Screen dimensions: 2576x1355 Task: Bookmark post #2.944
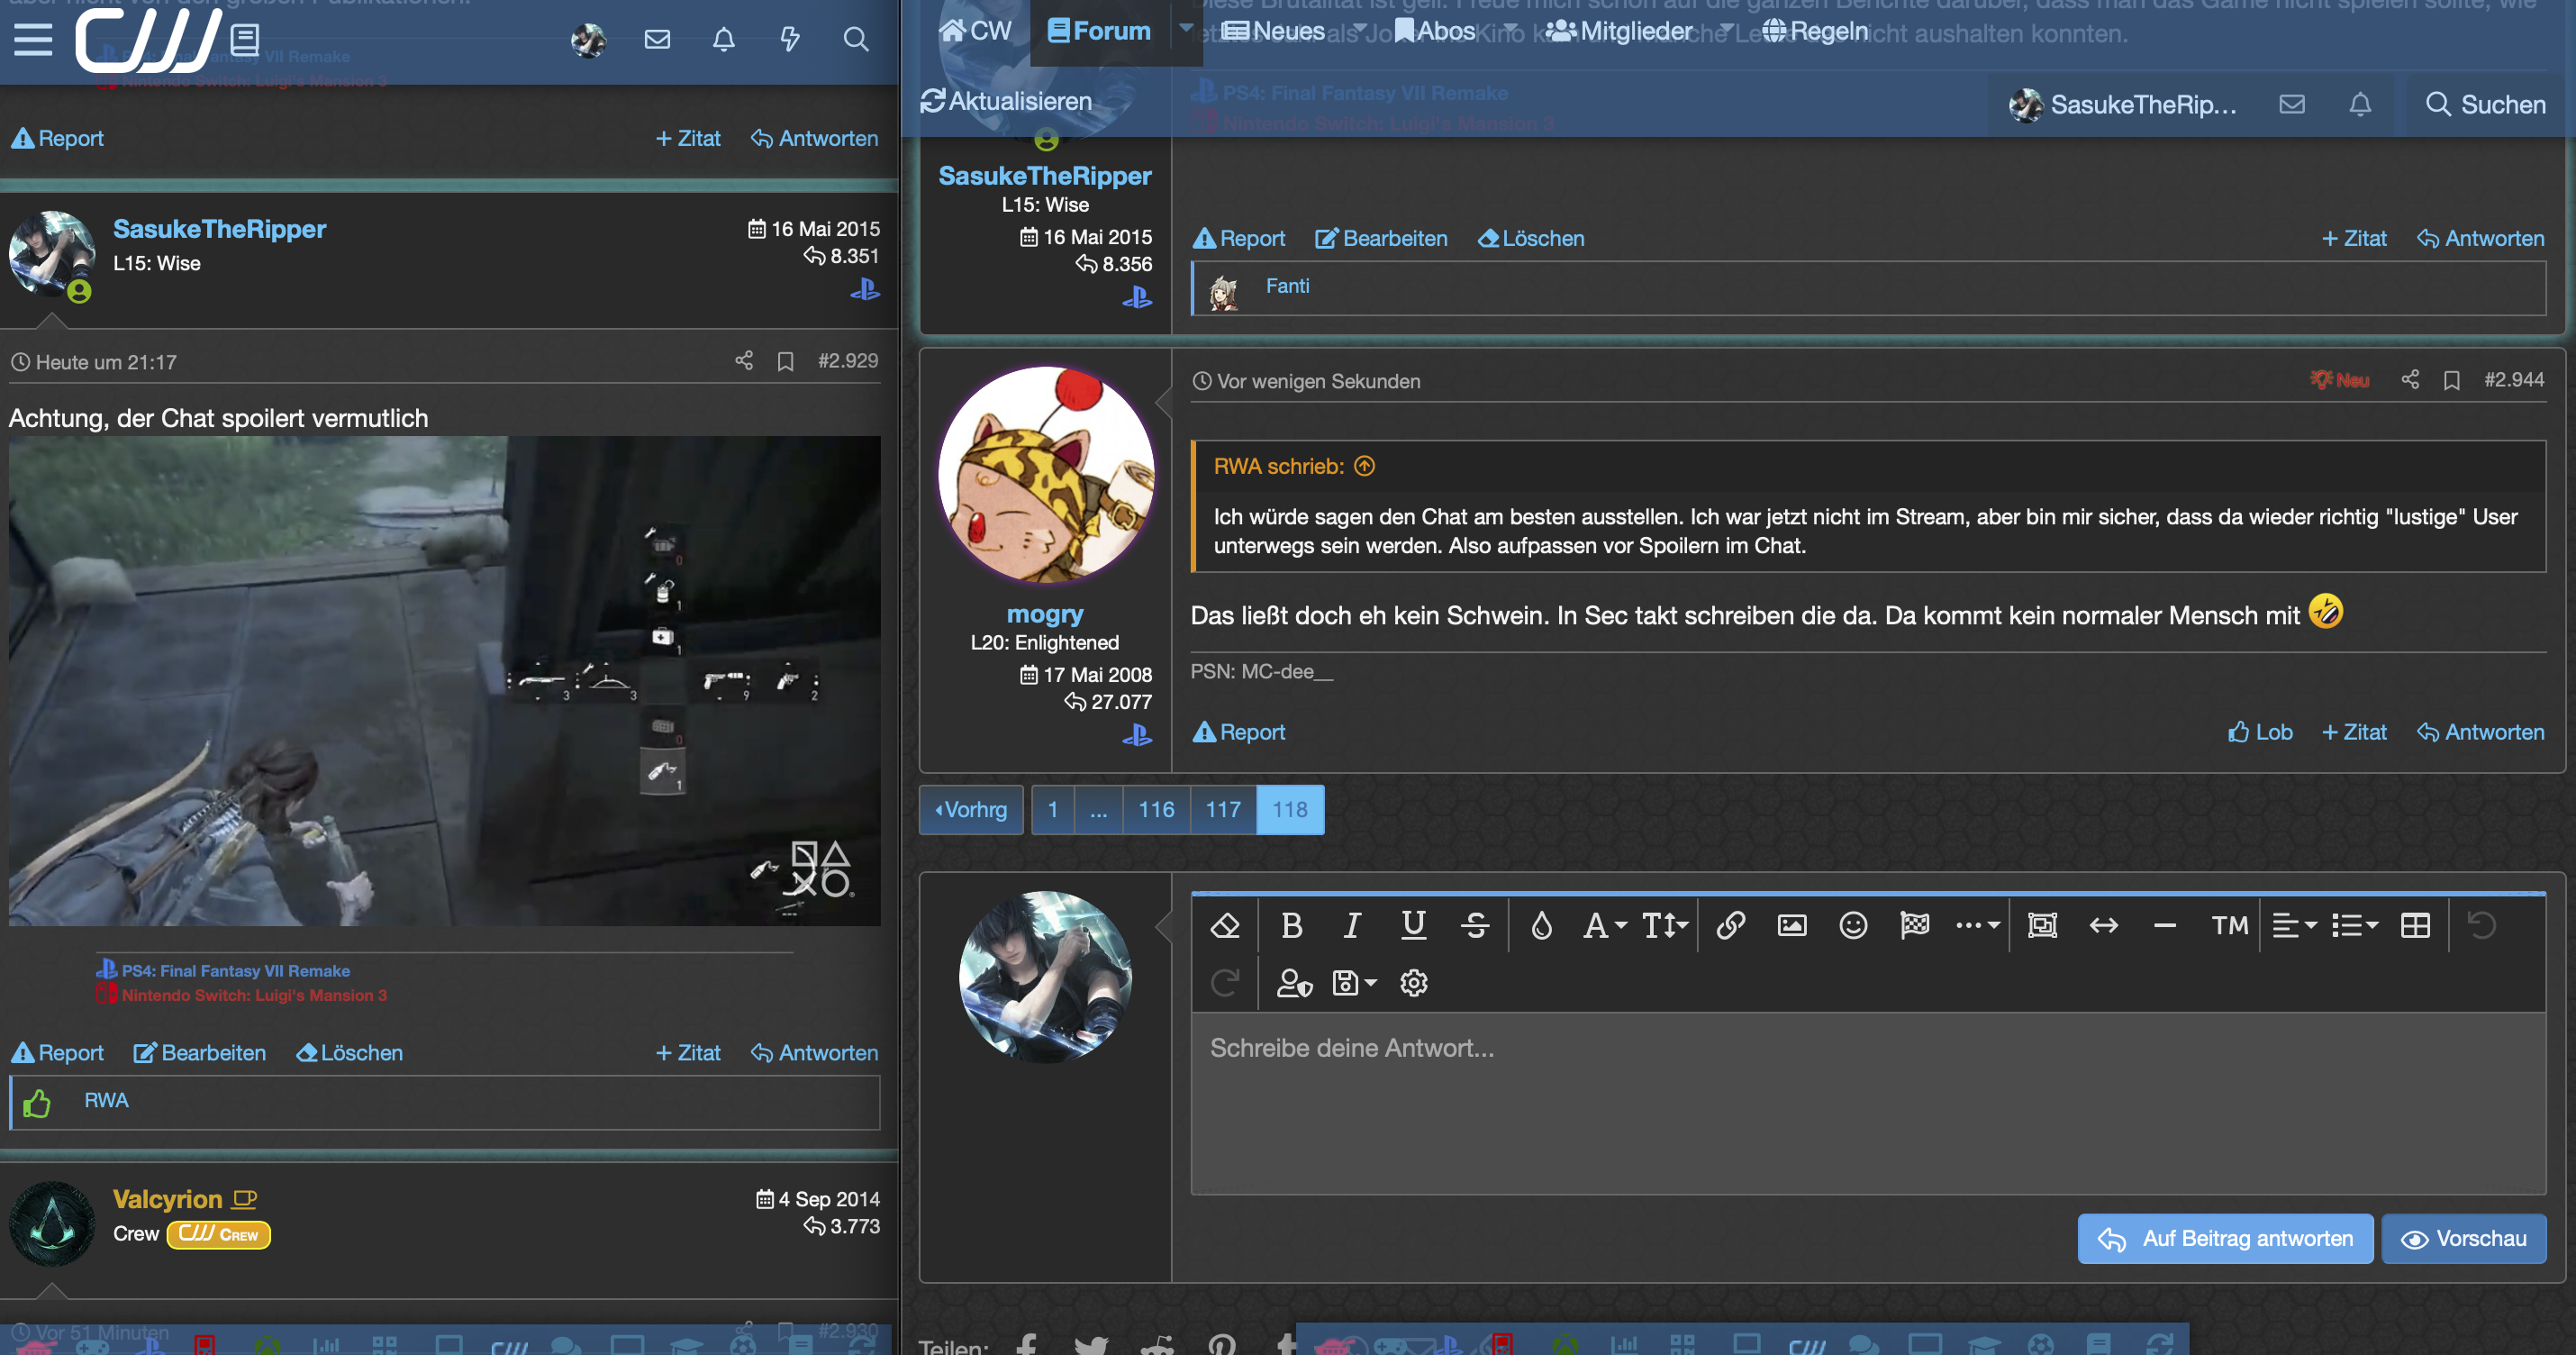click(x=2452, y=380)
